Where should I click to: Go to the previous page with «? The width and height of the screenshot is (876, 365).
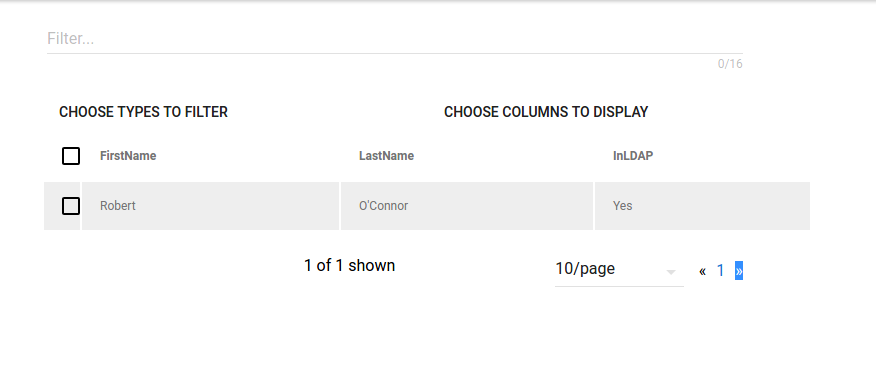pyautogui.click(x=702, y=271)
